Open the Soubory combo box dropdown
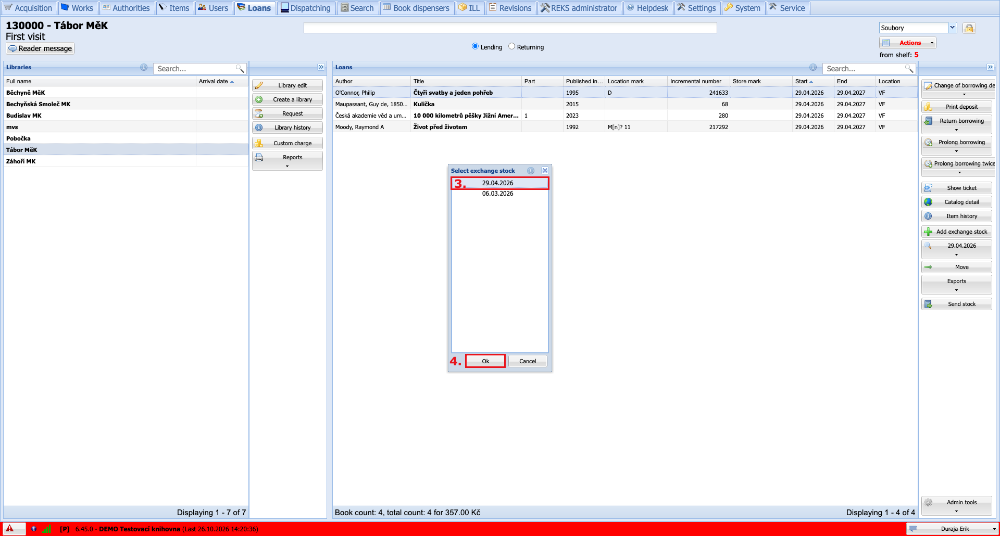1000x536 pixels. tap(953, 28)
